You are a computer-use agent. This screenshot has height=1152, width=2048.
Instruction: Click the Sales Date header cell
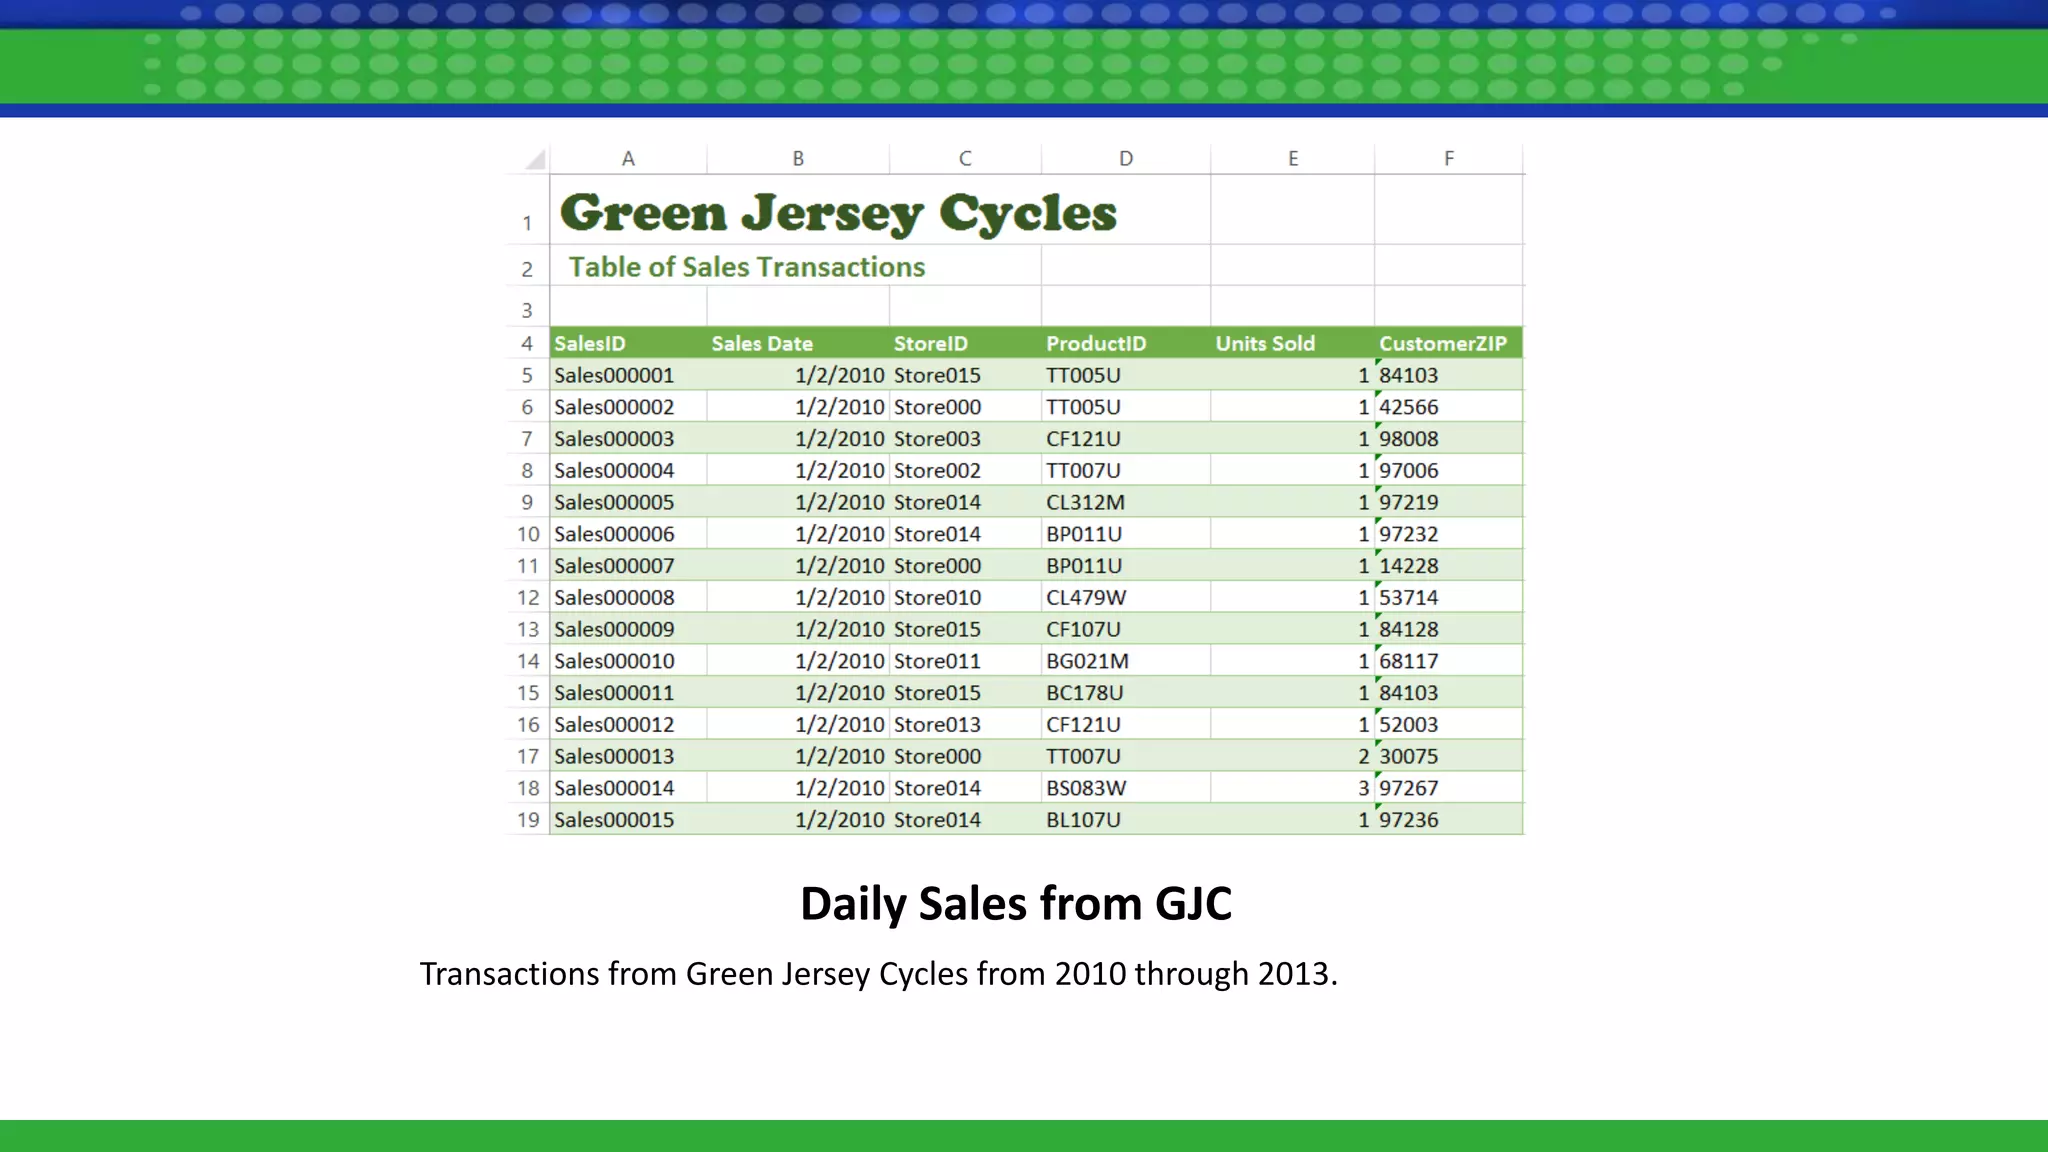coord(762,344)
